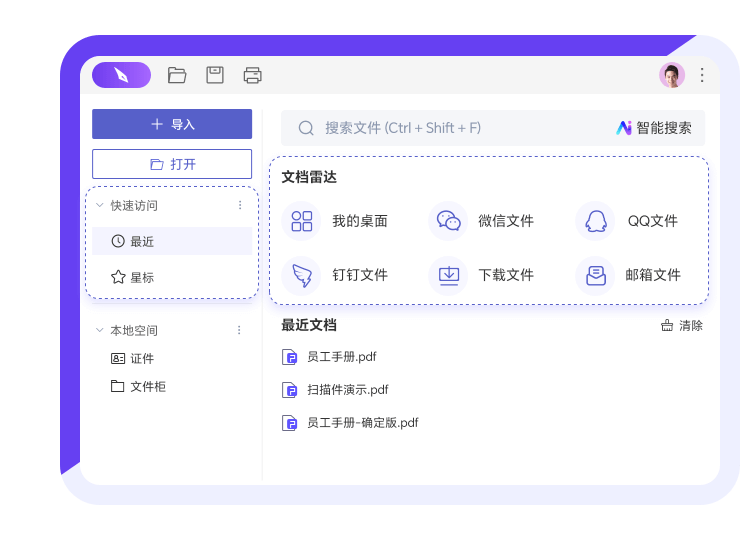Click 清除 to clear recent documents

point(682,325)
